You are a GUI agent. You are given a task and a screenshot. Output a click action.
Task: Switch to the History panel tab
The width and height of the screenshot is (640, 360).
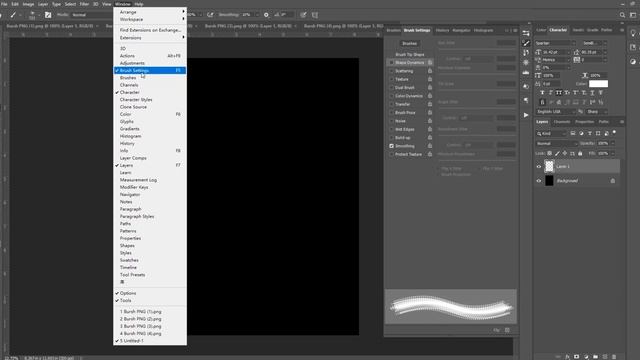click(x=442, y=30)
